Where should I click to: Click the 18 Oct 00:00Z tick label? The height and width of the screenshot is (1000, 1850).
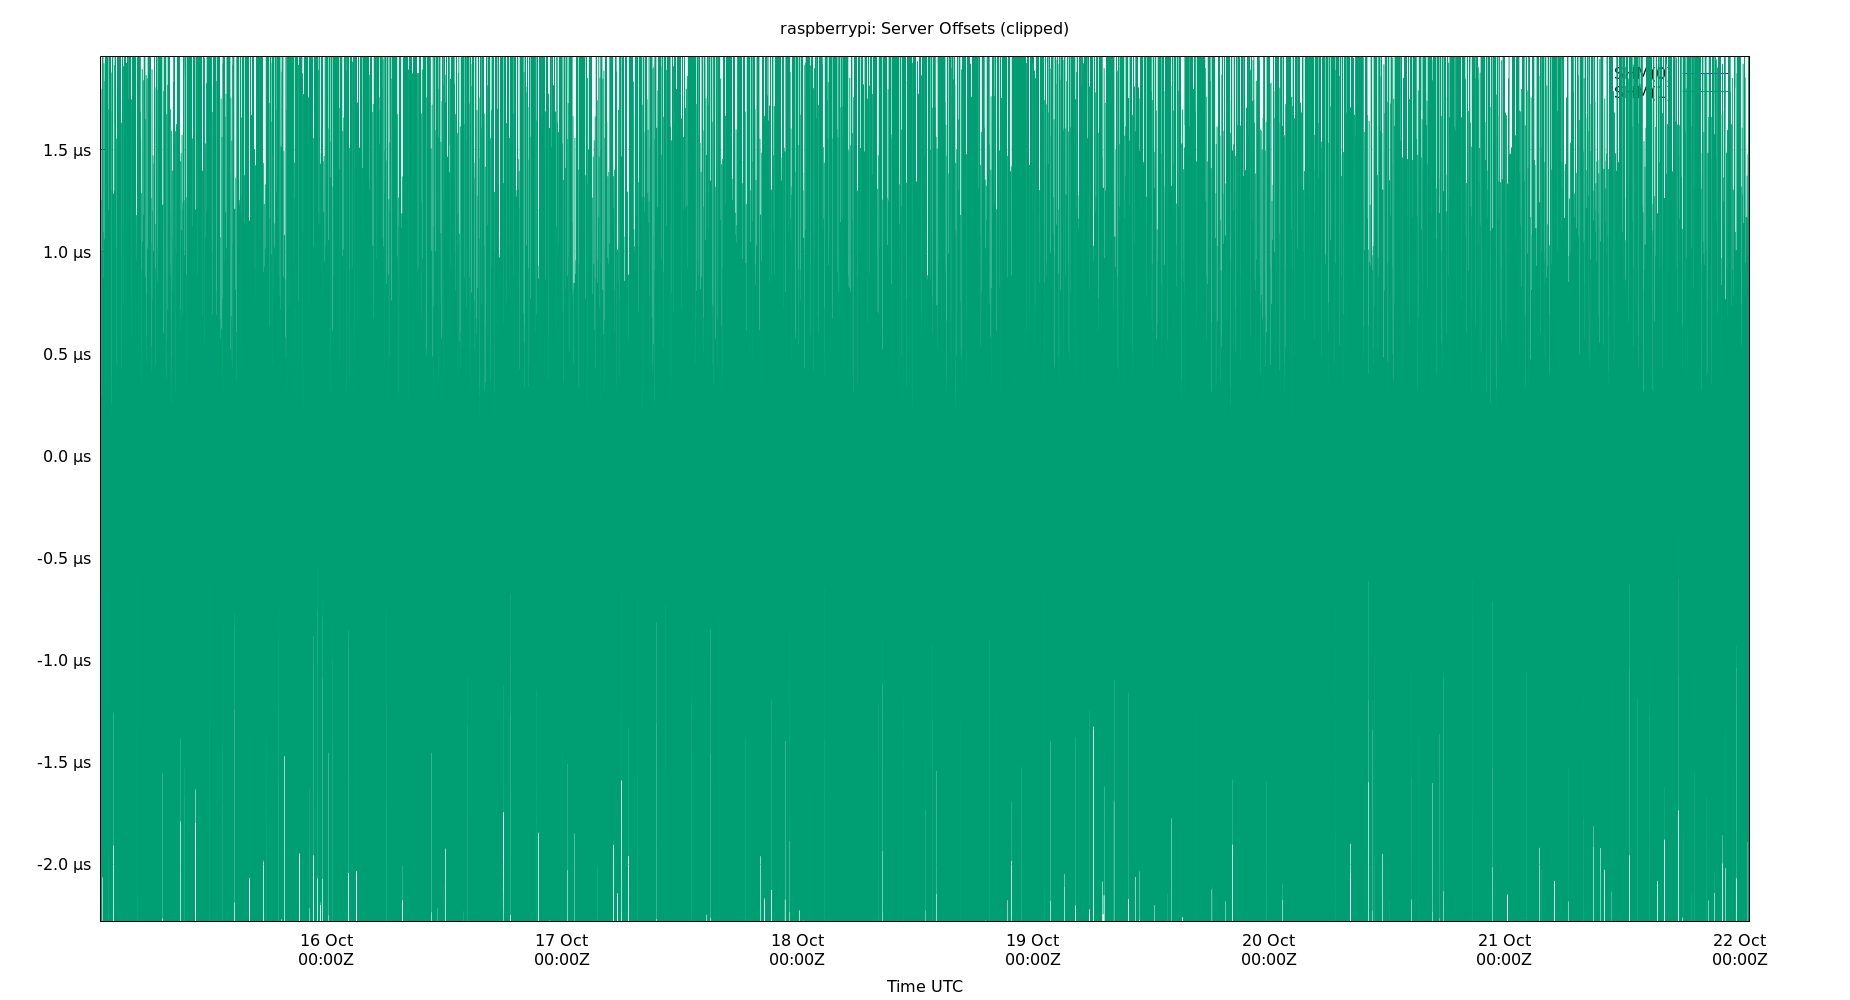click(797, 950)
